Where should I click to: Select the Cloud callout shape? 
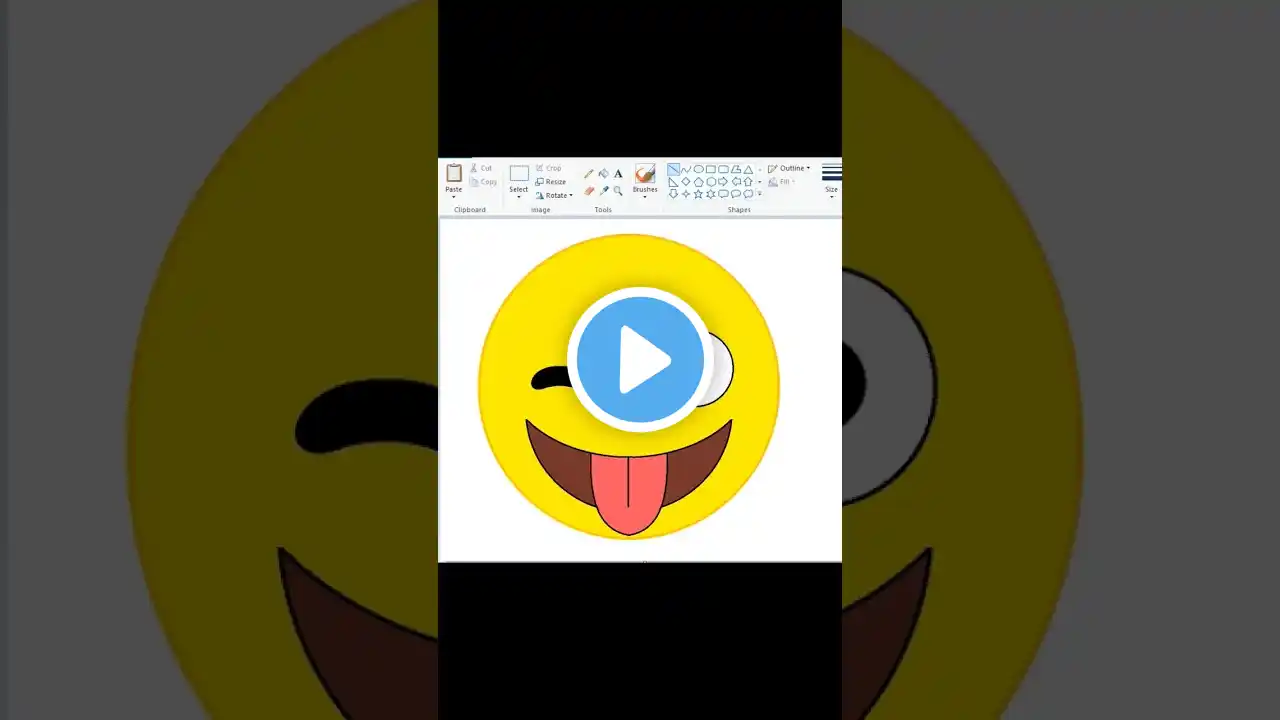pos(748,194)
